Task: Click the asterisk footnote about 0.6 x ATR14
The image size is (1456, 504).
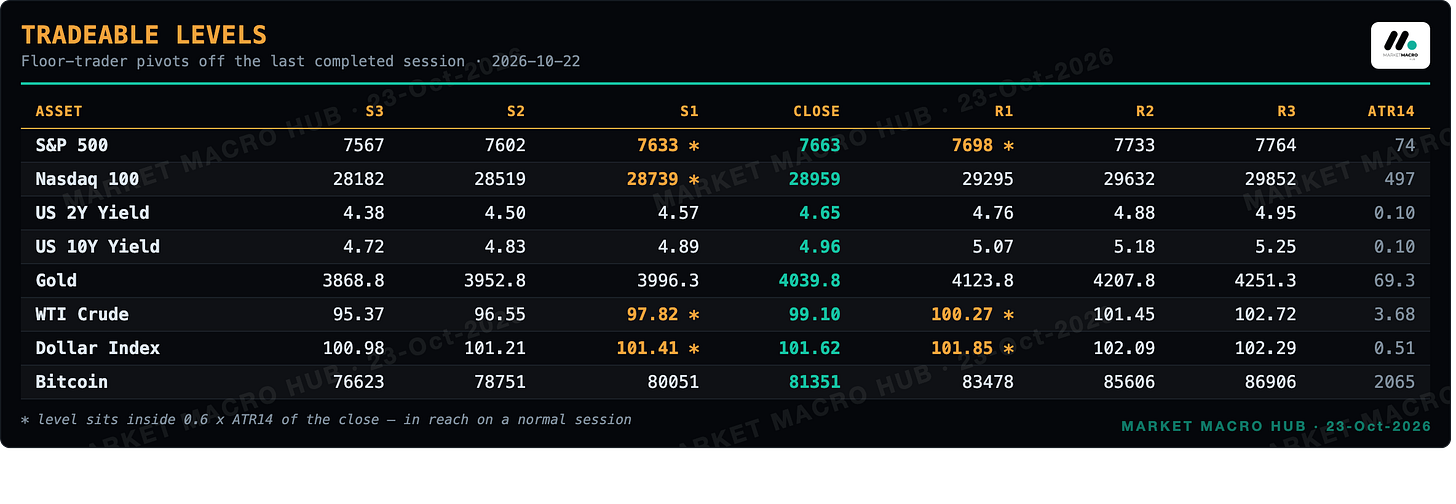Action: [326, 420]
